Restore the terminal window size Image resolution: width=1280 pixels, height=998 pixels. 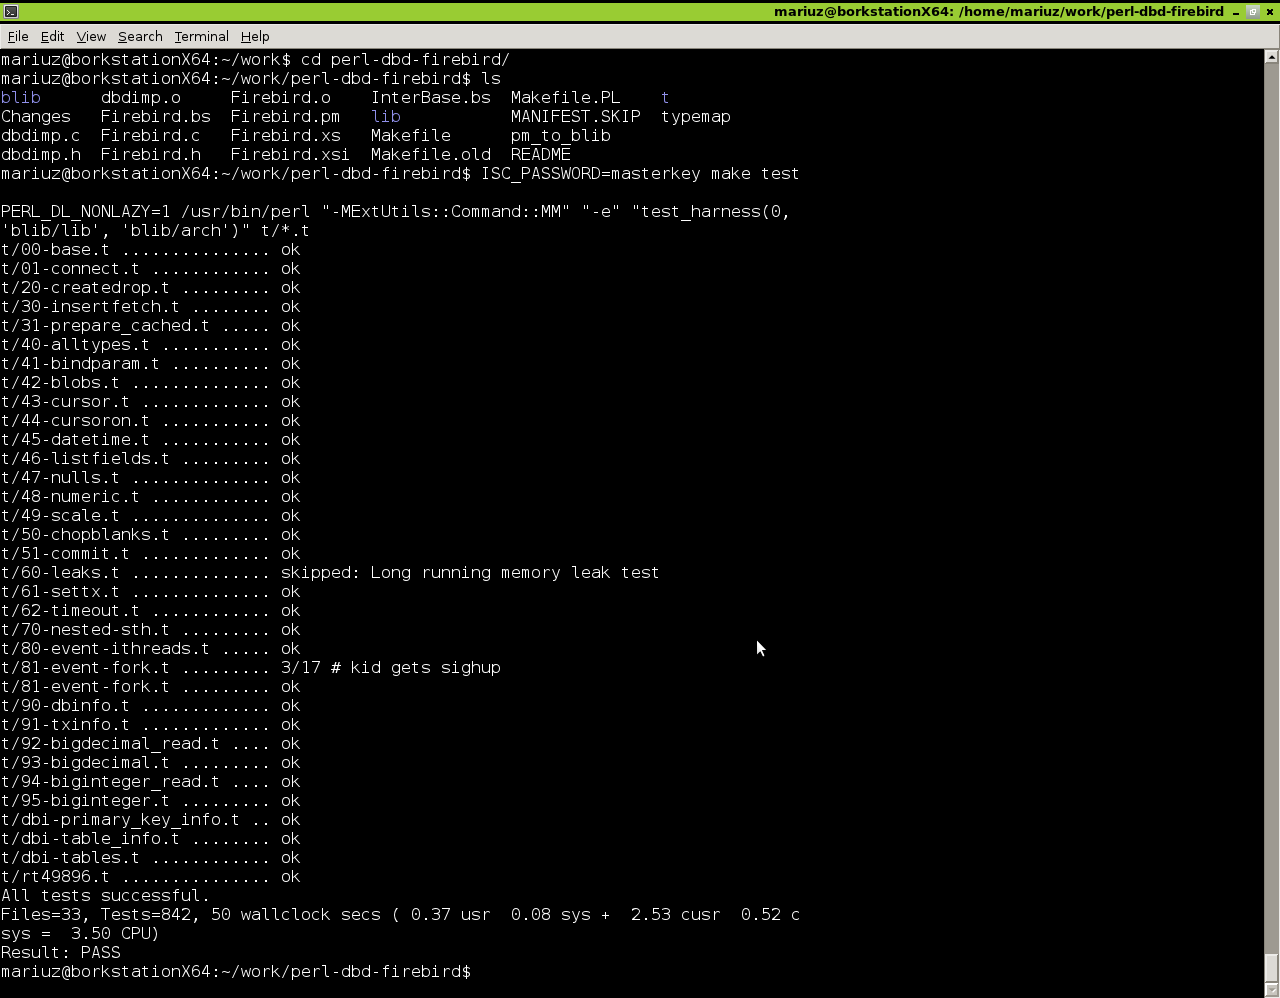tap(1253, 12)
